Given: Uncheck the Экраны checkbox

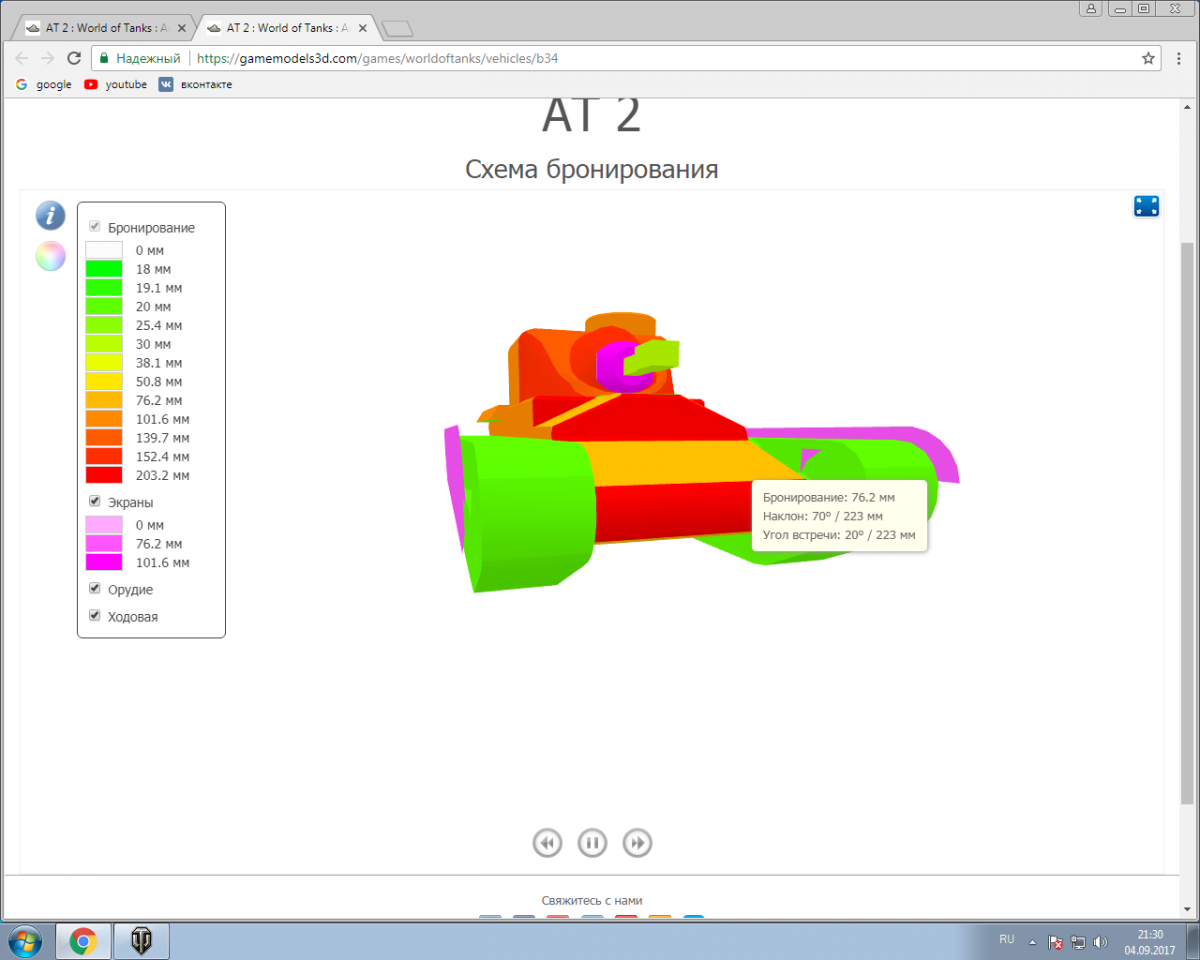Looking at the screenshot, I should (95, 501).
